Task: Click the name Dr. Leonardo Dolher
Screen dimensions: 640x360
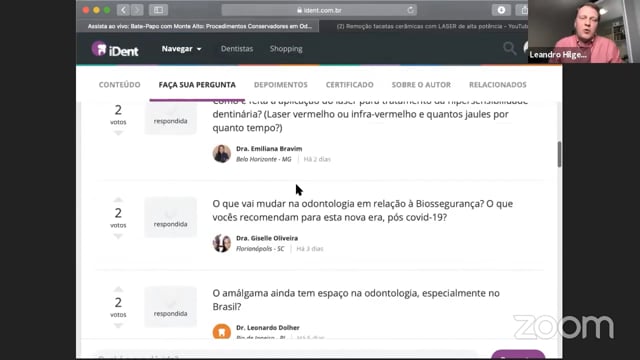Action: (268, 327)
